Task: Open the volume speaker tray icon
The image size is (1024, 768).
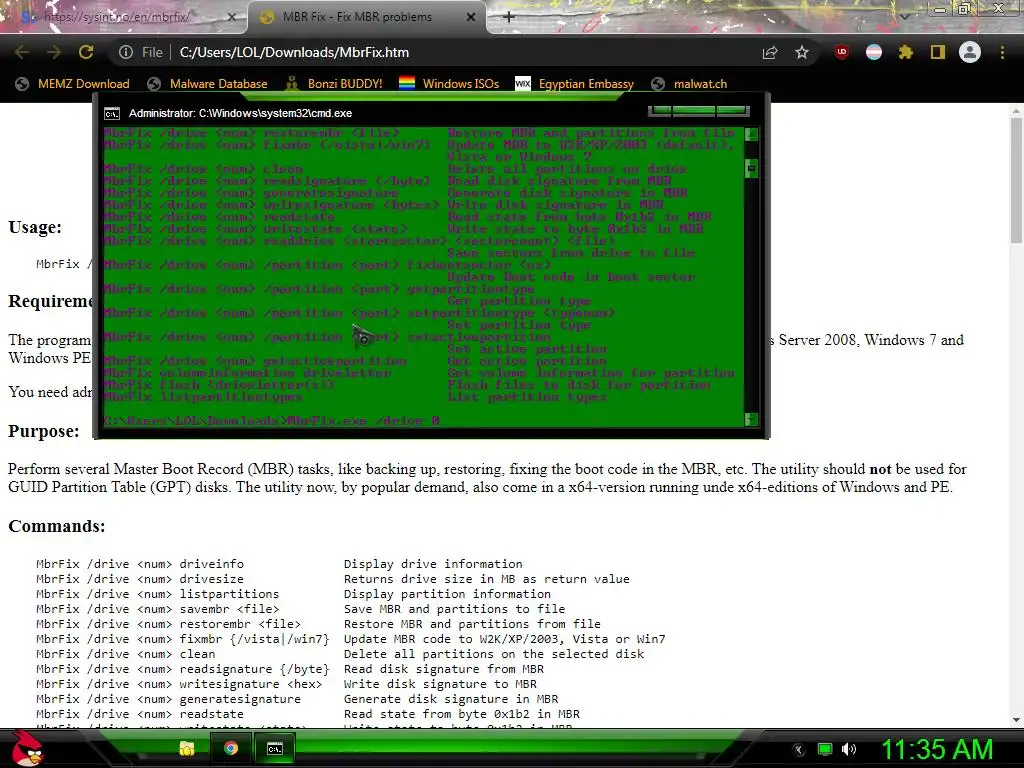Action: (850, 750)
